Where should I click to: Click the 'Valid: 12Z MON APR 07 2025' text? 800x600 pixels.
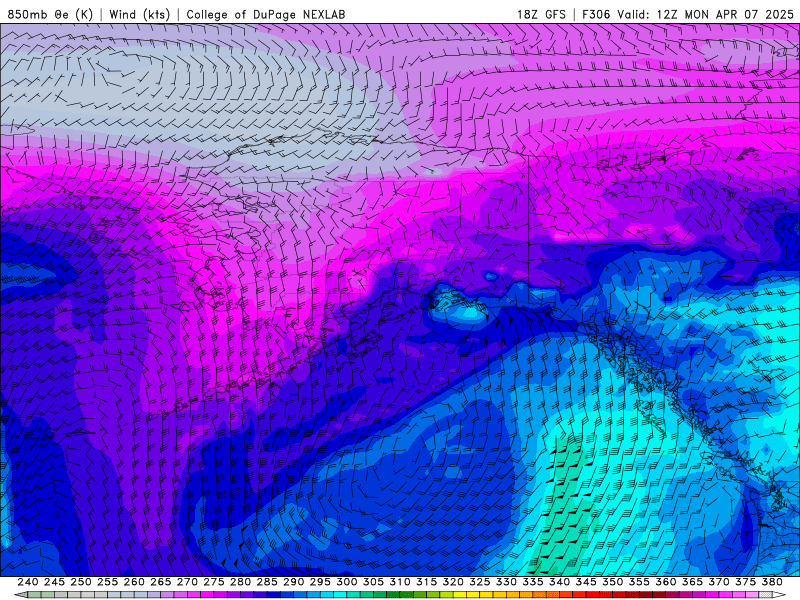(x=706, y=14)
